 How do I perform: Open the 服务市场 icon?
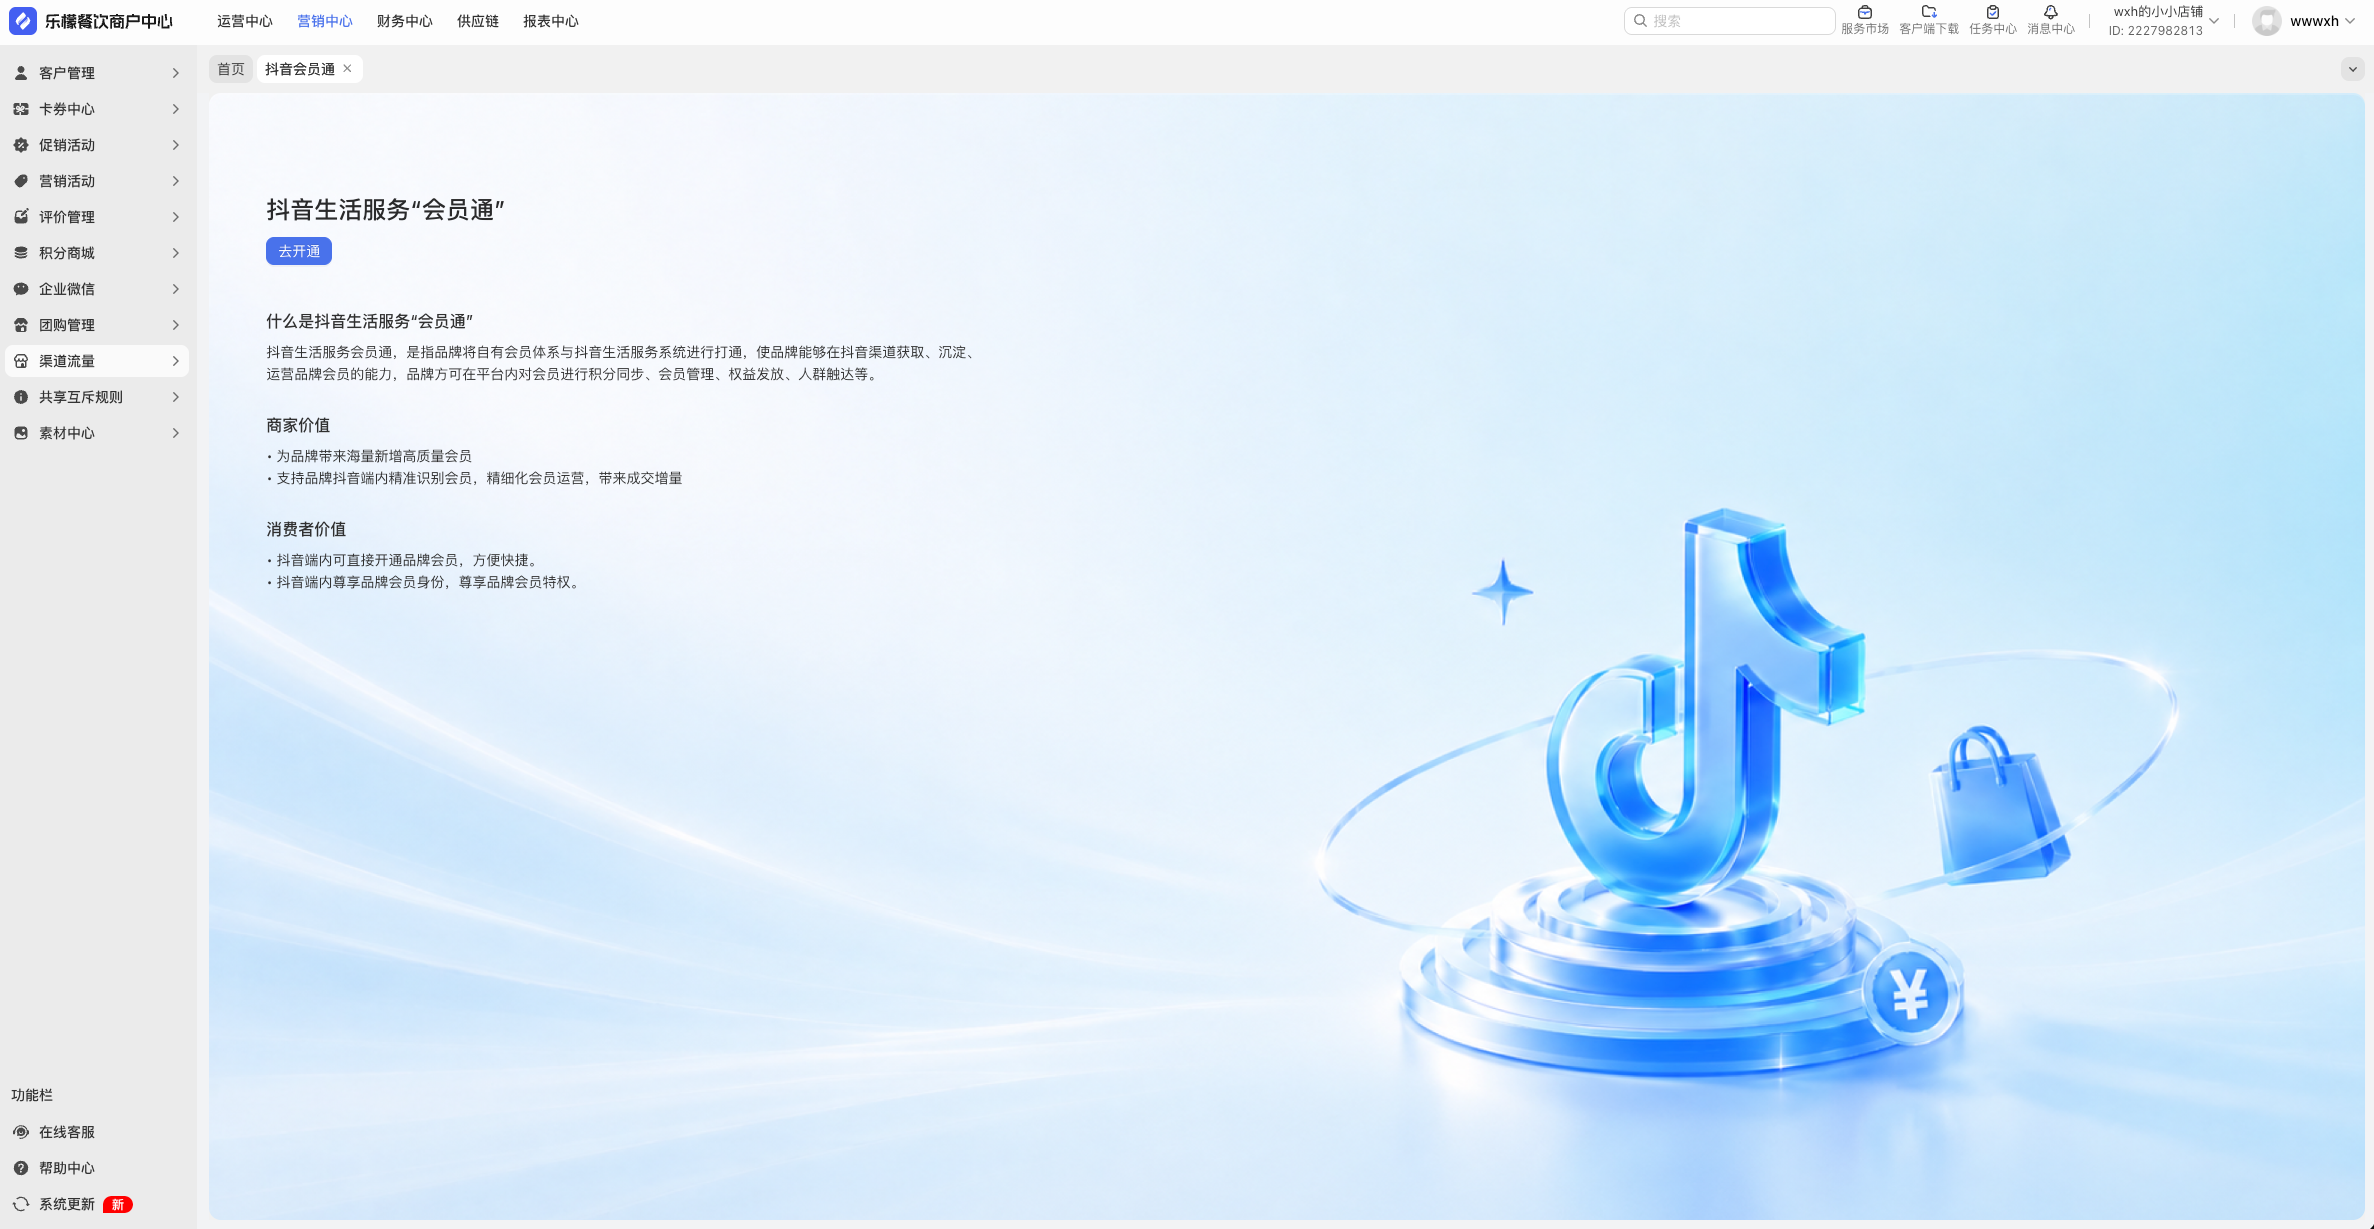(x=1865, y=12)
